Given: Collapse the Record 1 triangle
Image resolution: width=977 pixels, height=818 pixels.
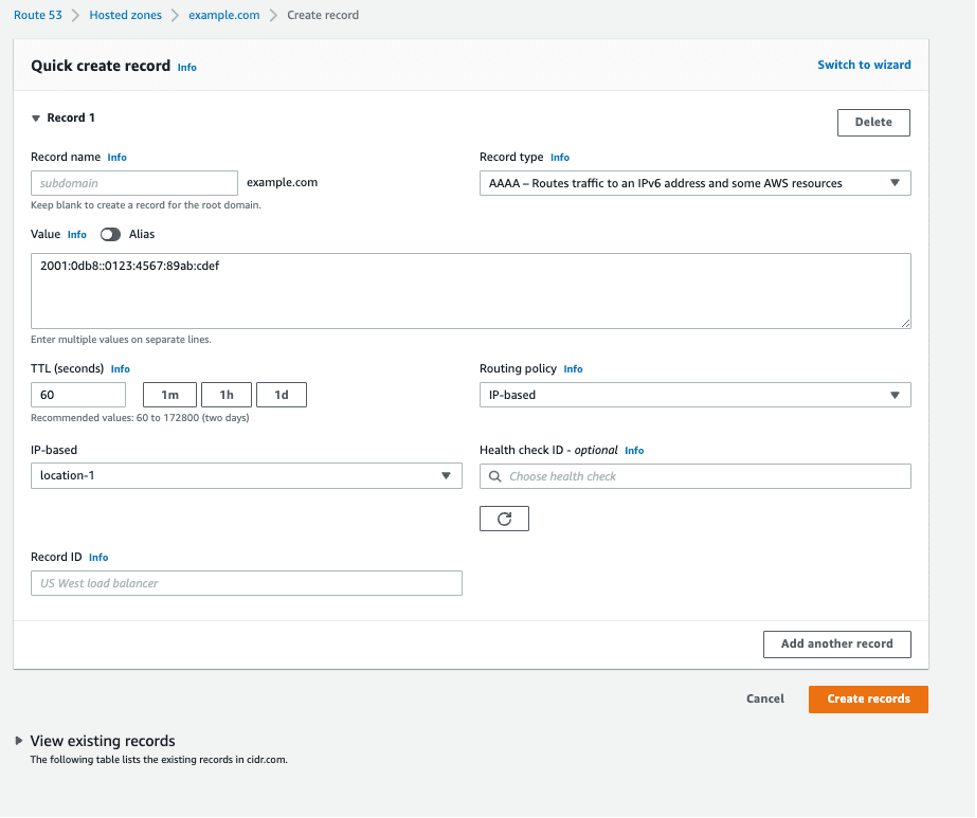Looking at the screenshot, I should coord(36,118).
